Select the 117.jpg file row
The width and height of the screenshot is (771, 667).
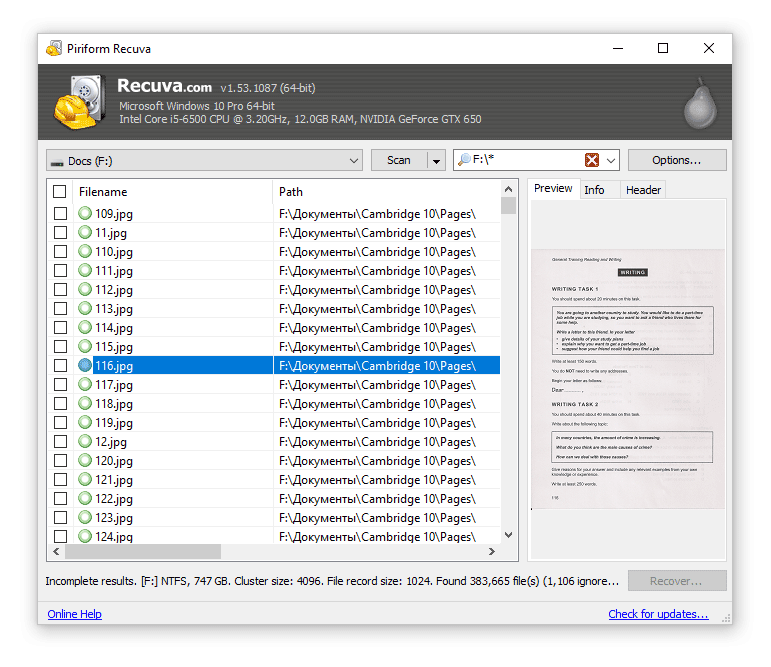273,385
